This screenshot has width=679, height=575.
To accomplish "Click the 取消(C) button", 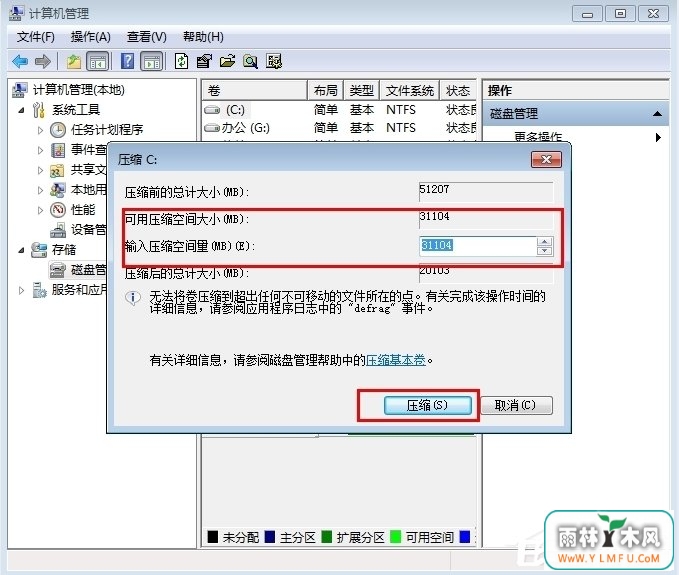I will [x=516, y=406].
